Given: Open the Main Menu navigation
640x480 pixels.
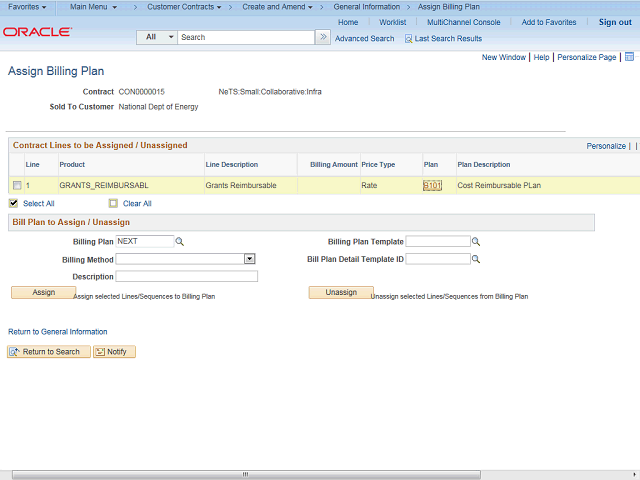Looking at the screenshot, I should 93,7.
